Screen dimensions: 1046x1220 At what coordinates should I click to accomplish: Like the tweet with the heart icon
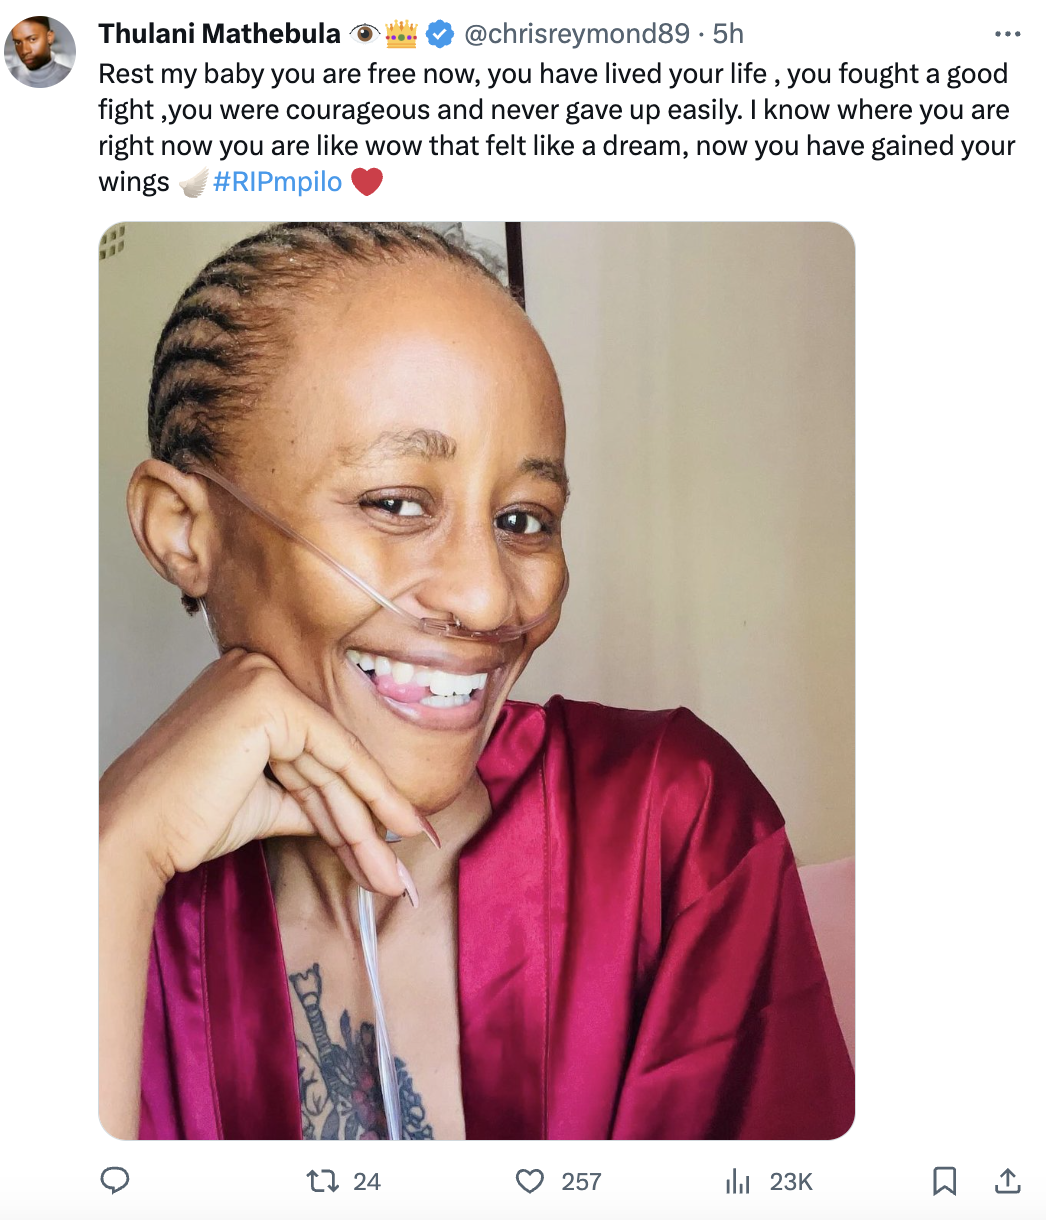[x=529, y=1181]
